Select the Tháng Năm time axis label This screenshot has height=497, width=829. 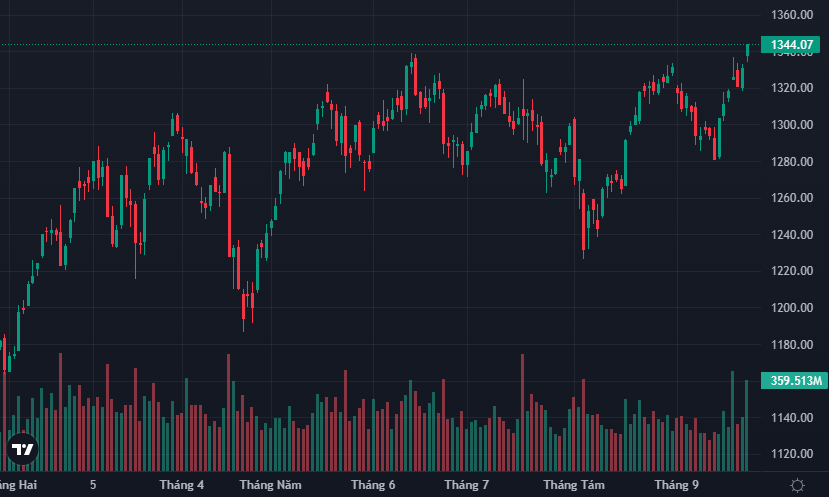pyautogui.click(x=271, y=485)
